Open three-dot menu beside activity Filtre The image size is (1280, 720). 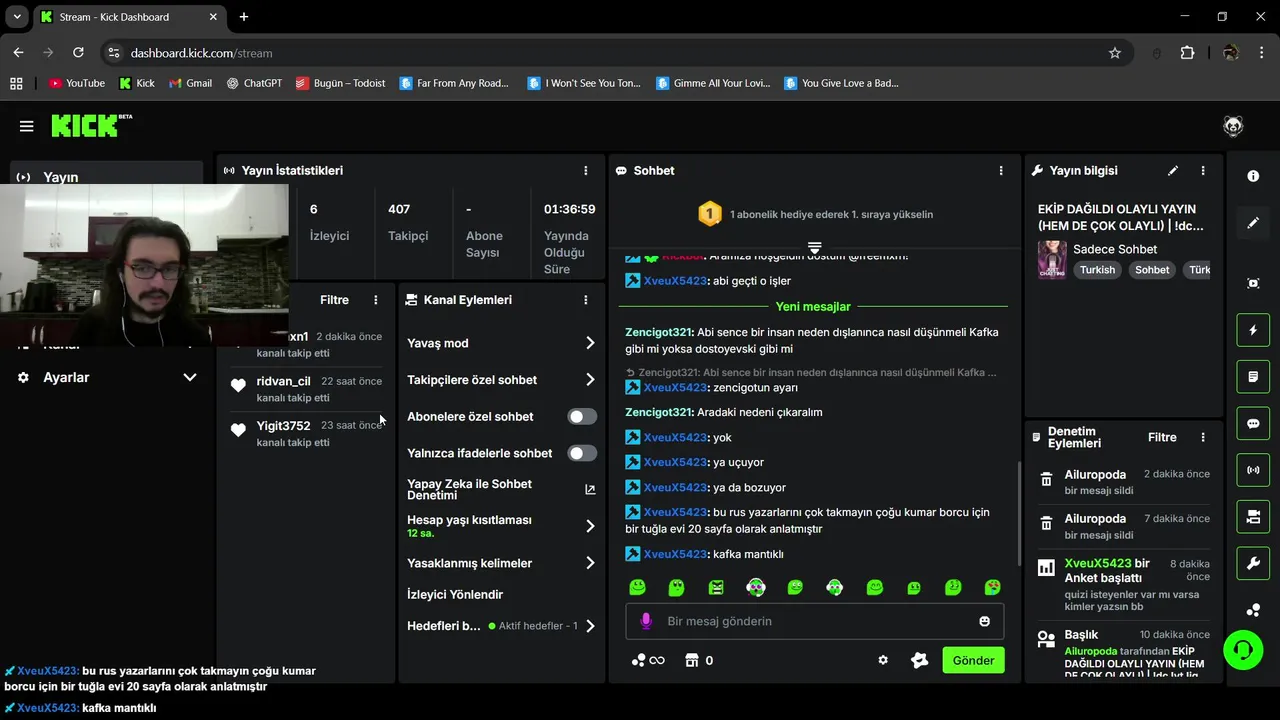tap(376, 300)
